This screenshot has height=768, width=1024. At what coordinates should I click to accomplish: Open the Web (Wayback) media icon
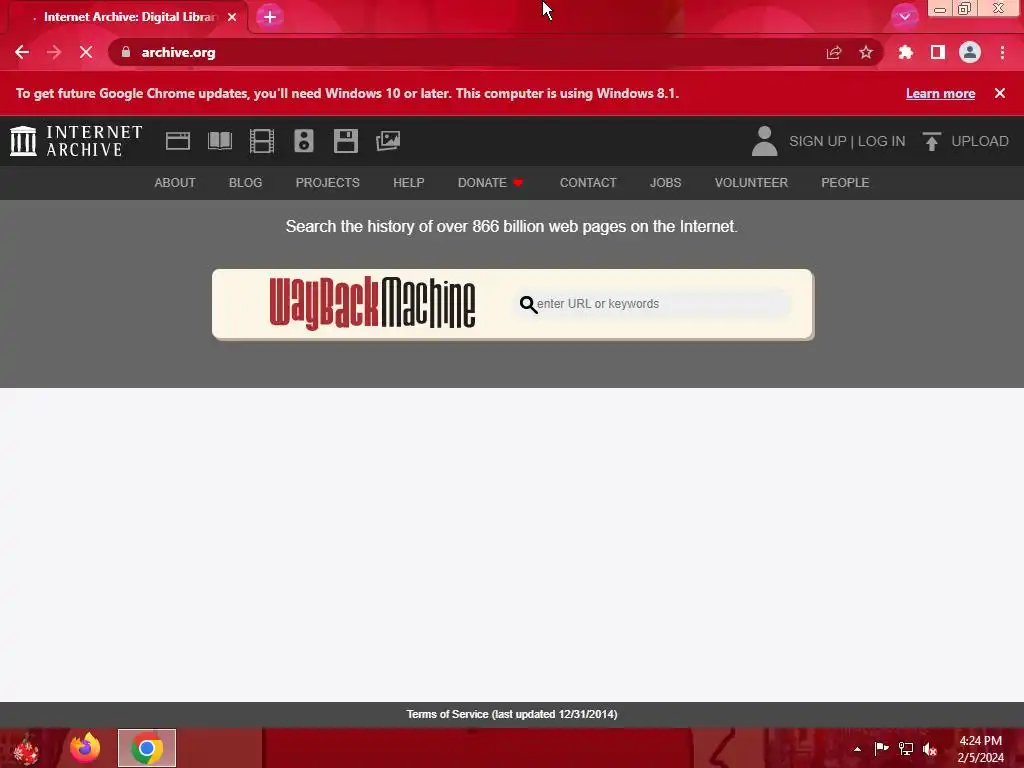pyautogui.click(x=178, y=141)
